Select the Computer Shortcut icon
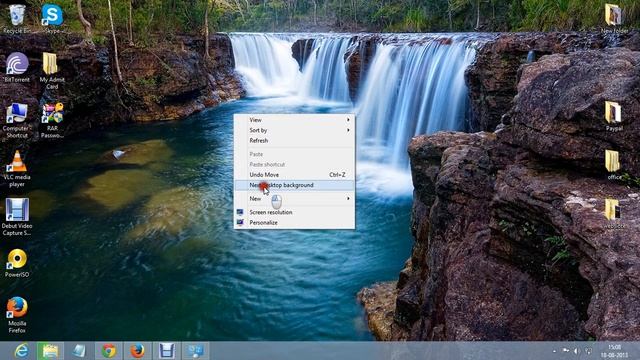 coord(17,120)
